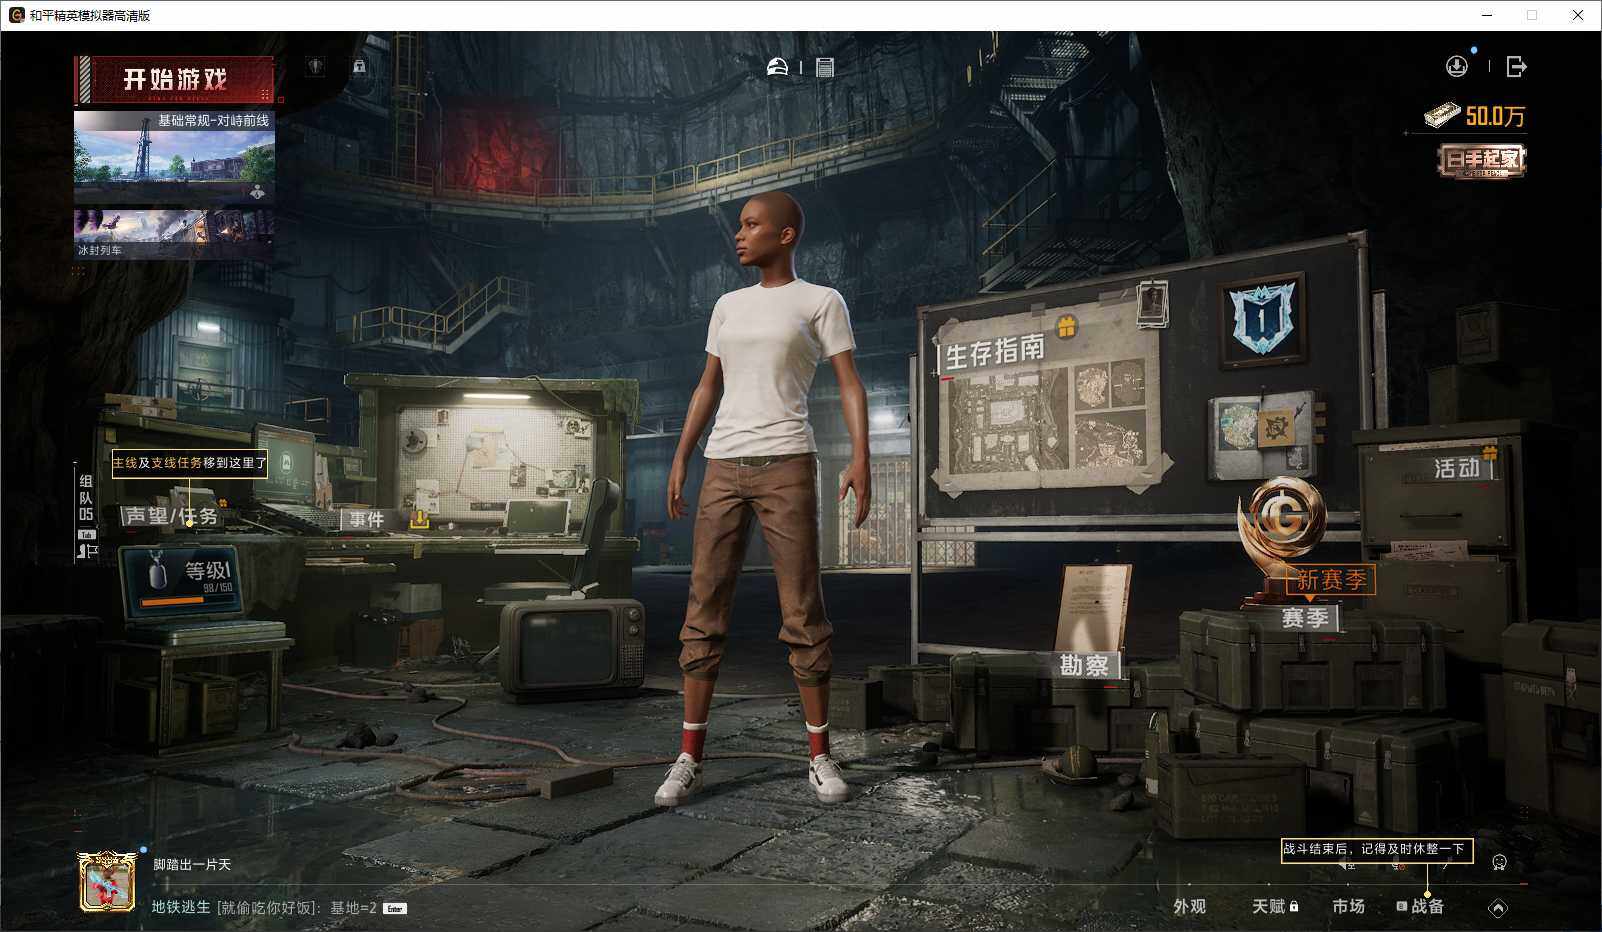Click the 主线及支线任务移到这里了 tooltip
Viewport: 1602px width, 932px height.
(189, 463)
